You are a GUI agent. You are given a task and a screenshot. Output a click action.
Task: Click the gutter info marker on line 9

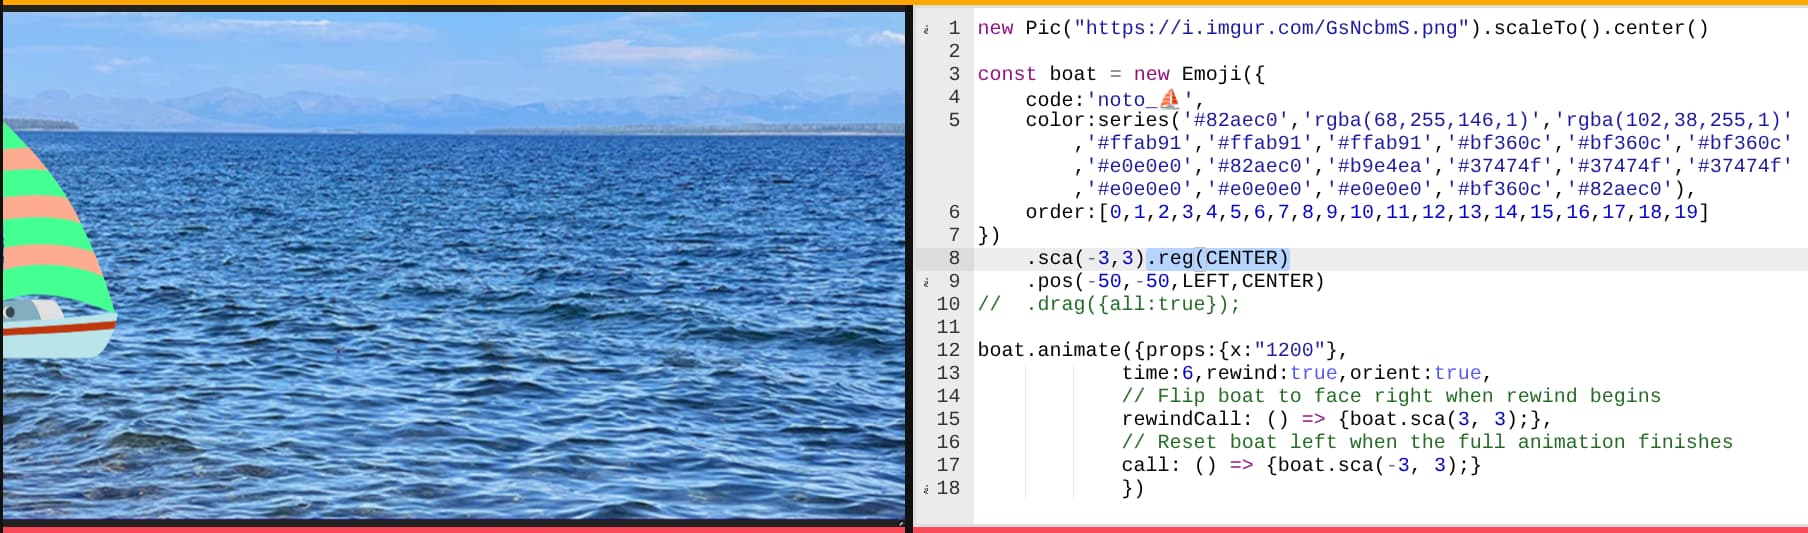click(x=926, y=282)
